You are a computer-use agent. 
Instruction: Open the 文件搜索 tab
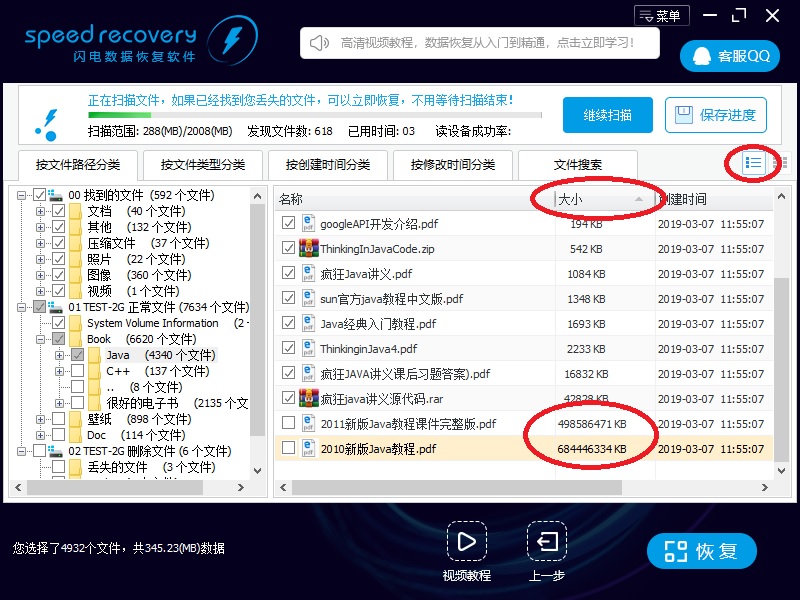click(578, 165)
